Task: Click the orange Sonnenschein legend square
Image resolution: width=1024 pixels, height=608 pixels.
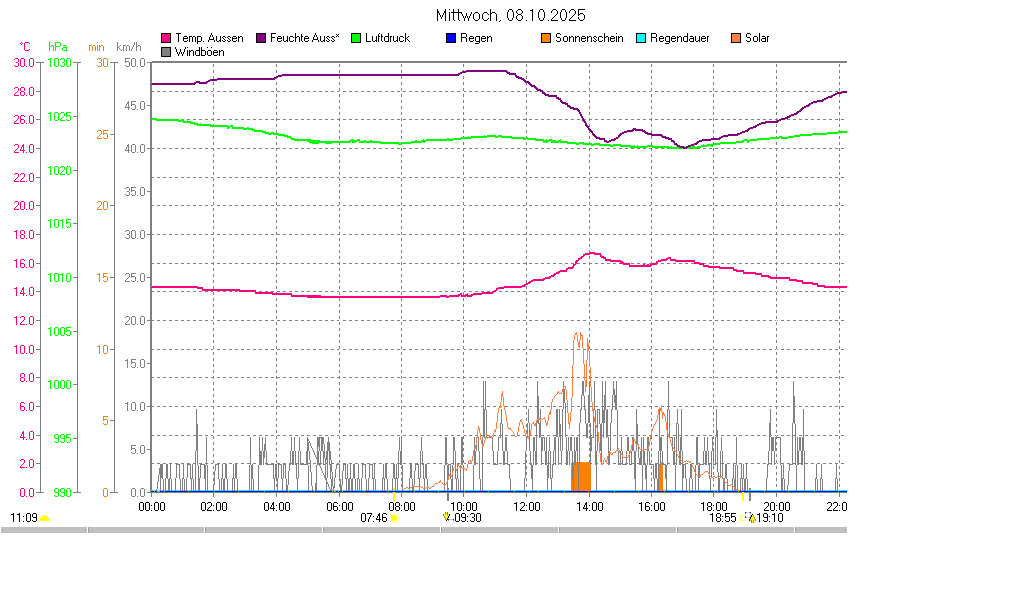Action: (x=546, y=38)
